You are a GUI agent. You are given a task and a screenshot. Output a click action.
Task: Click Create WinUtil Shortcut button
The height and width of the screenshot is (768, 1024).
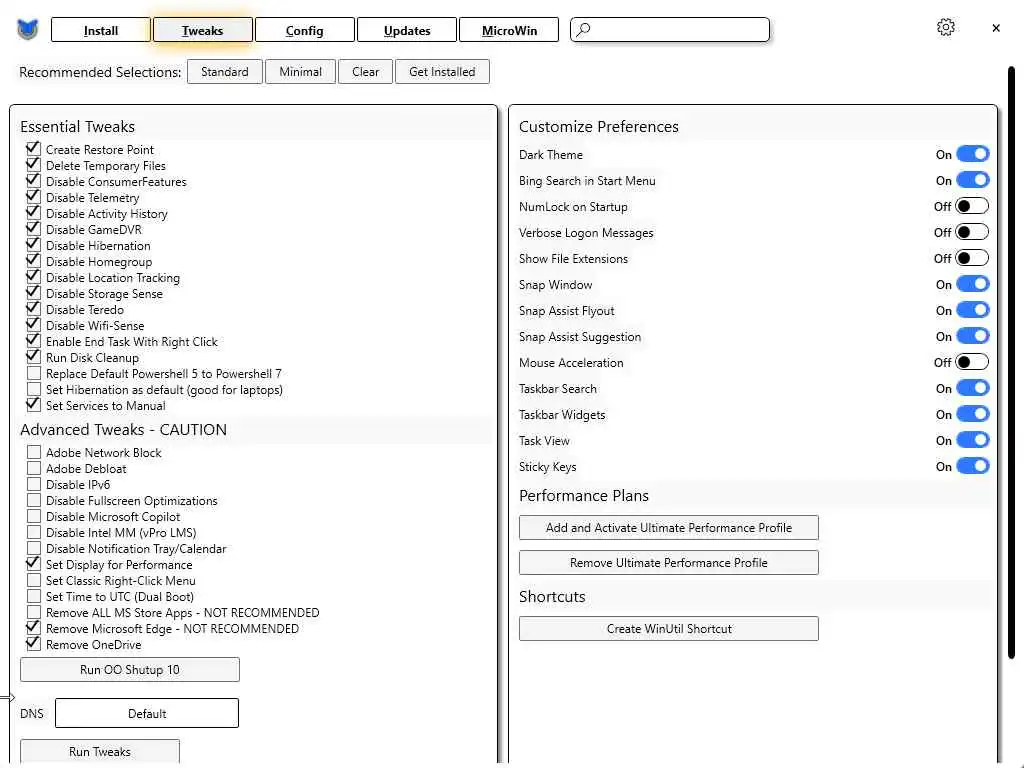[669, 628]
